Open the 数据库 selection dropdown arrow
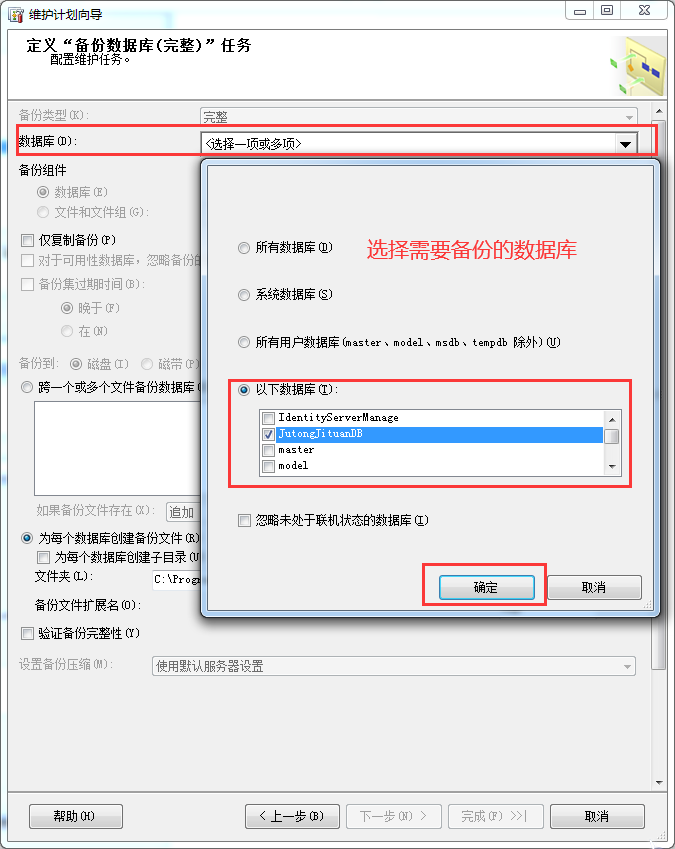The height and width of the screenshot is (849, 675). tap(625, 144)
